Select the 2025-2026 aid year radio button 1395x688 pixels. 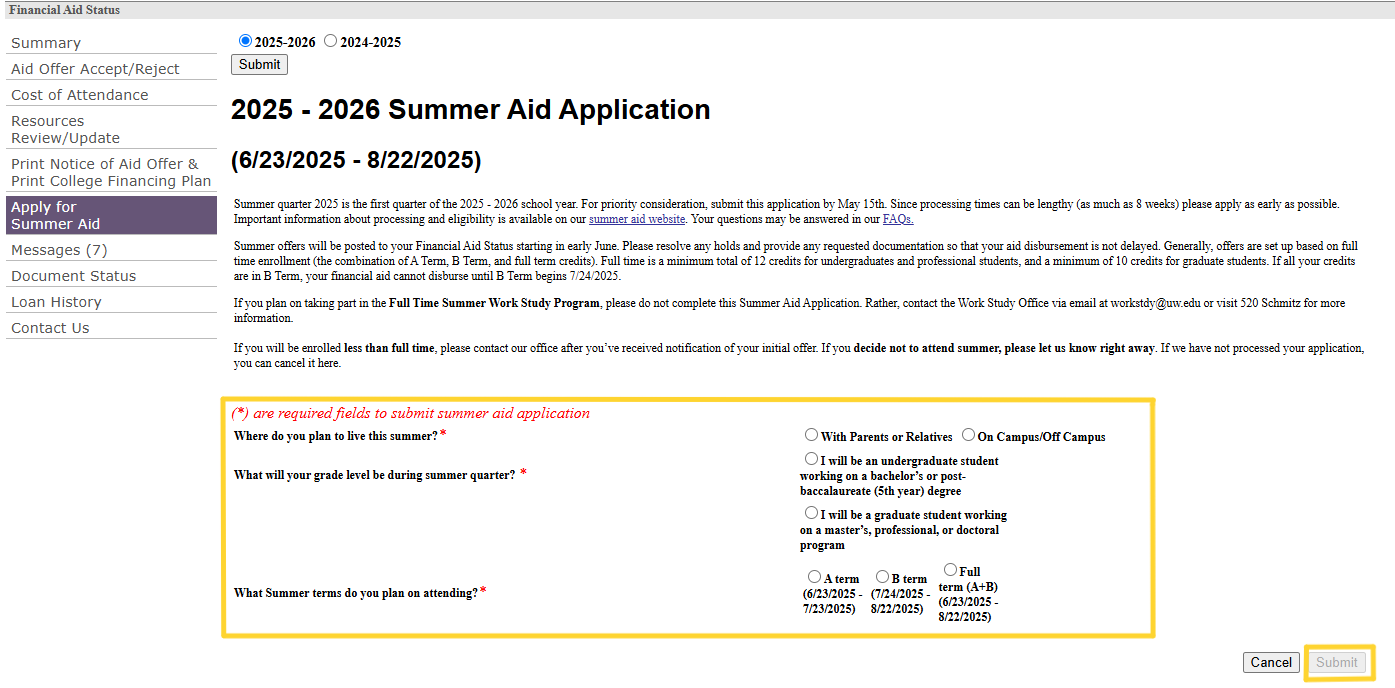pos(246,41)
